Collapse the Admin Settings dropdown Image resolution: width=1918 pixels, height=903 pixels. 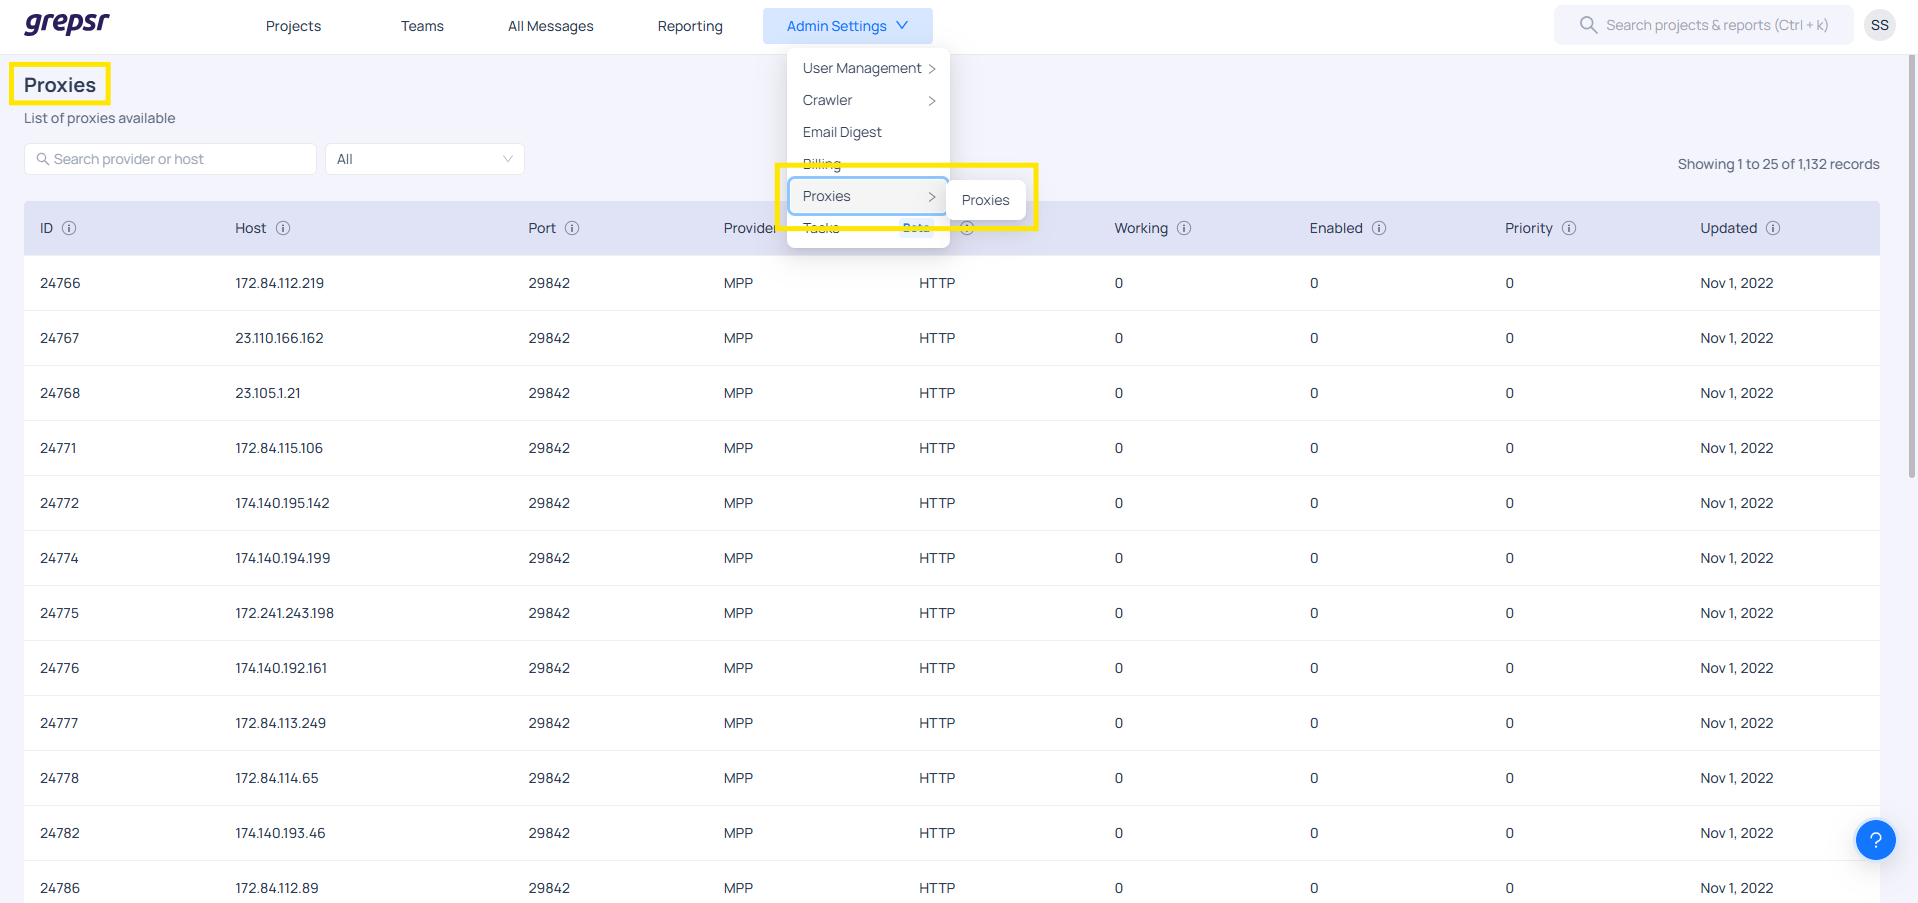[847, 26]
